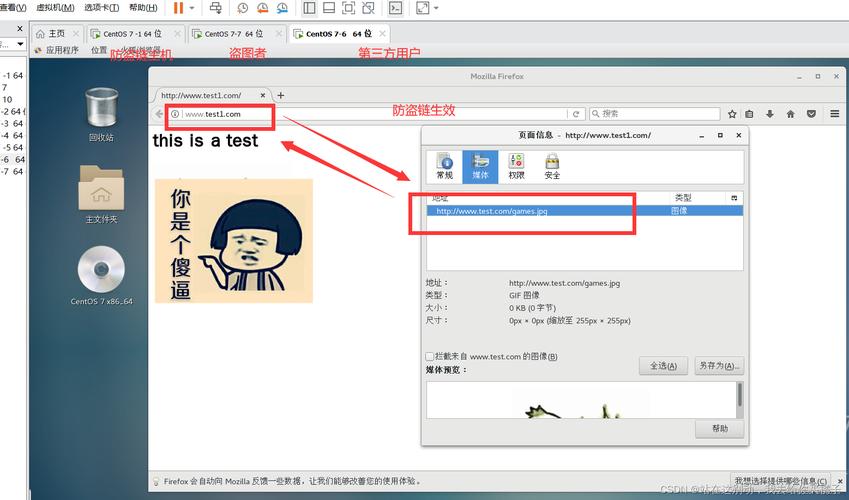Dismiss the Firefox data notification bar with its X

tap(840, 480)
